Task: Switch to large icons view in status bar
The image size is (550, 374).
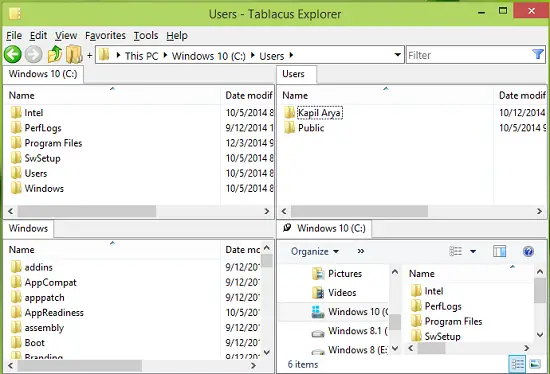Action: click(x=535, y=364)
